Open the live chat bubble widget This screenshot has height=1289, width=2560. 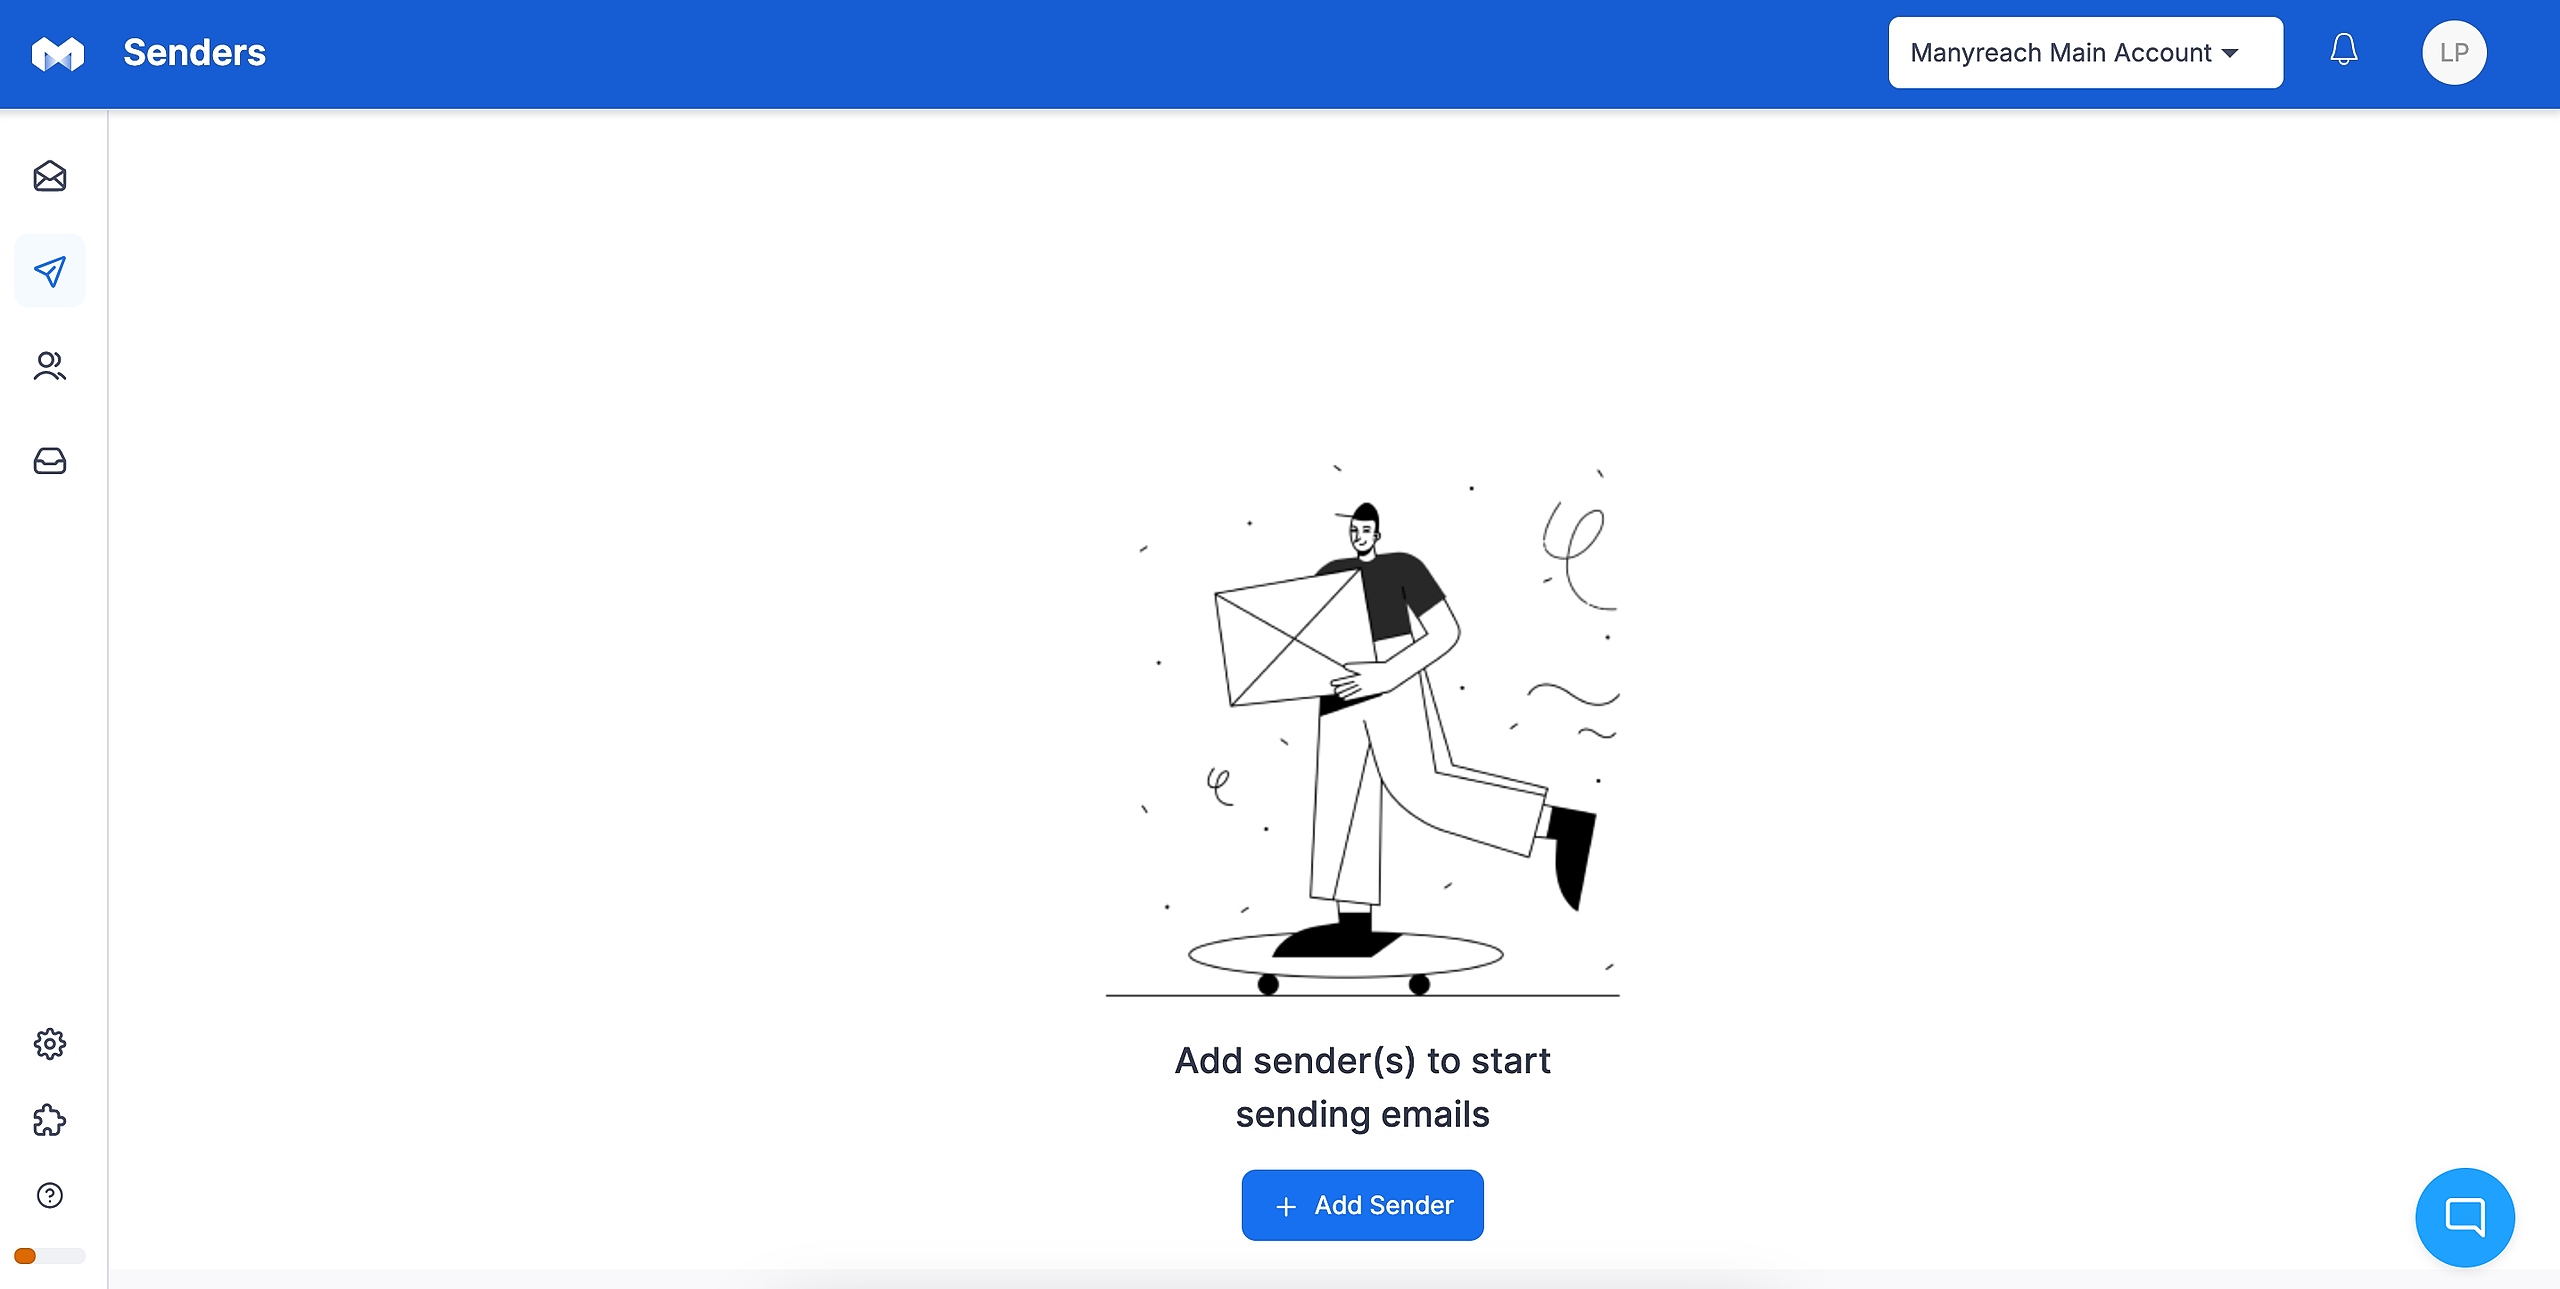2465,1217
